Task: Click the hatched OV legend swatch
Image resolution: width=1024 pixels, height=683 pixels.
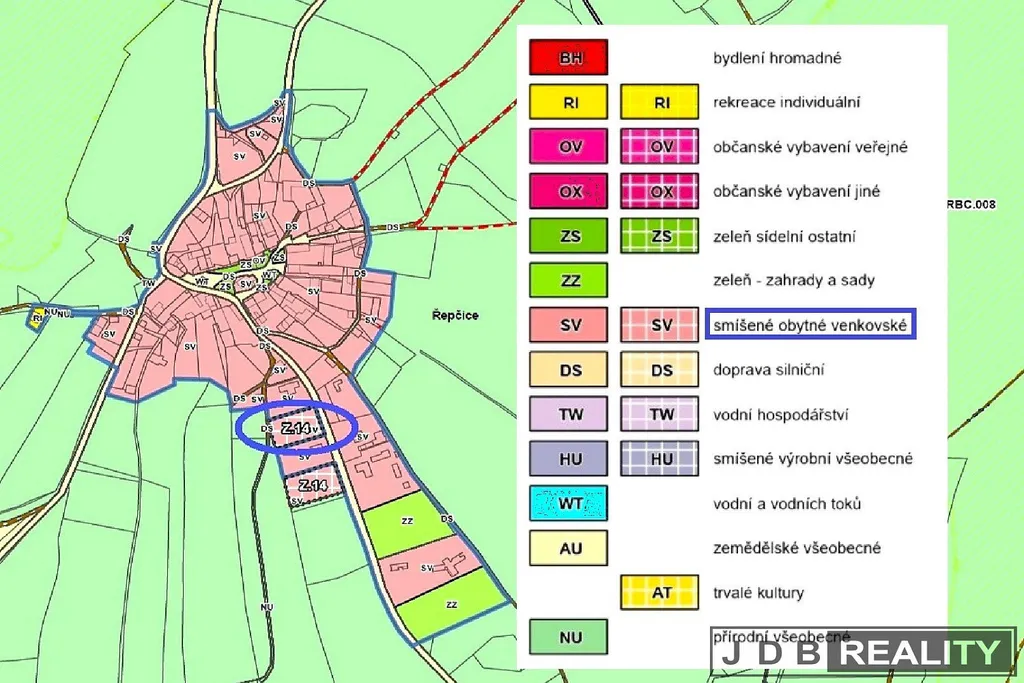Action: pyautogui.click(x=661, y=147)
